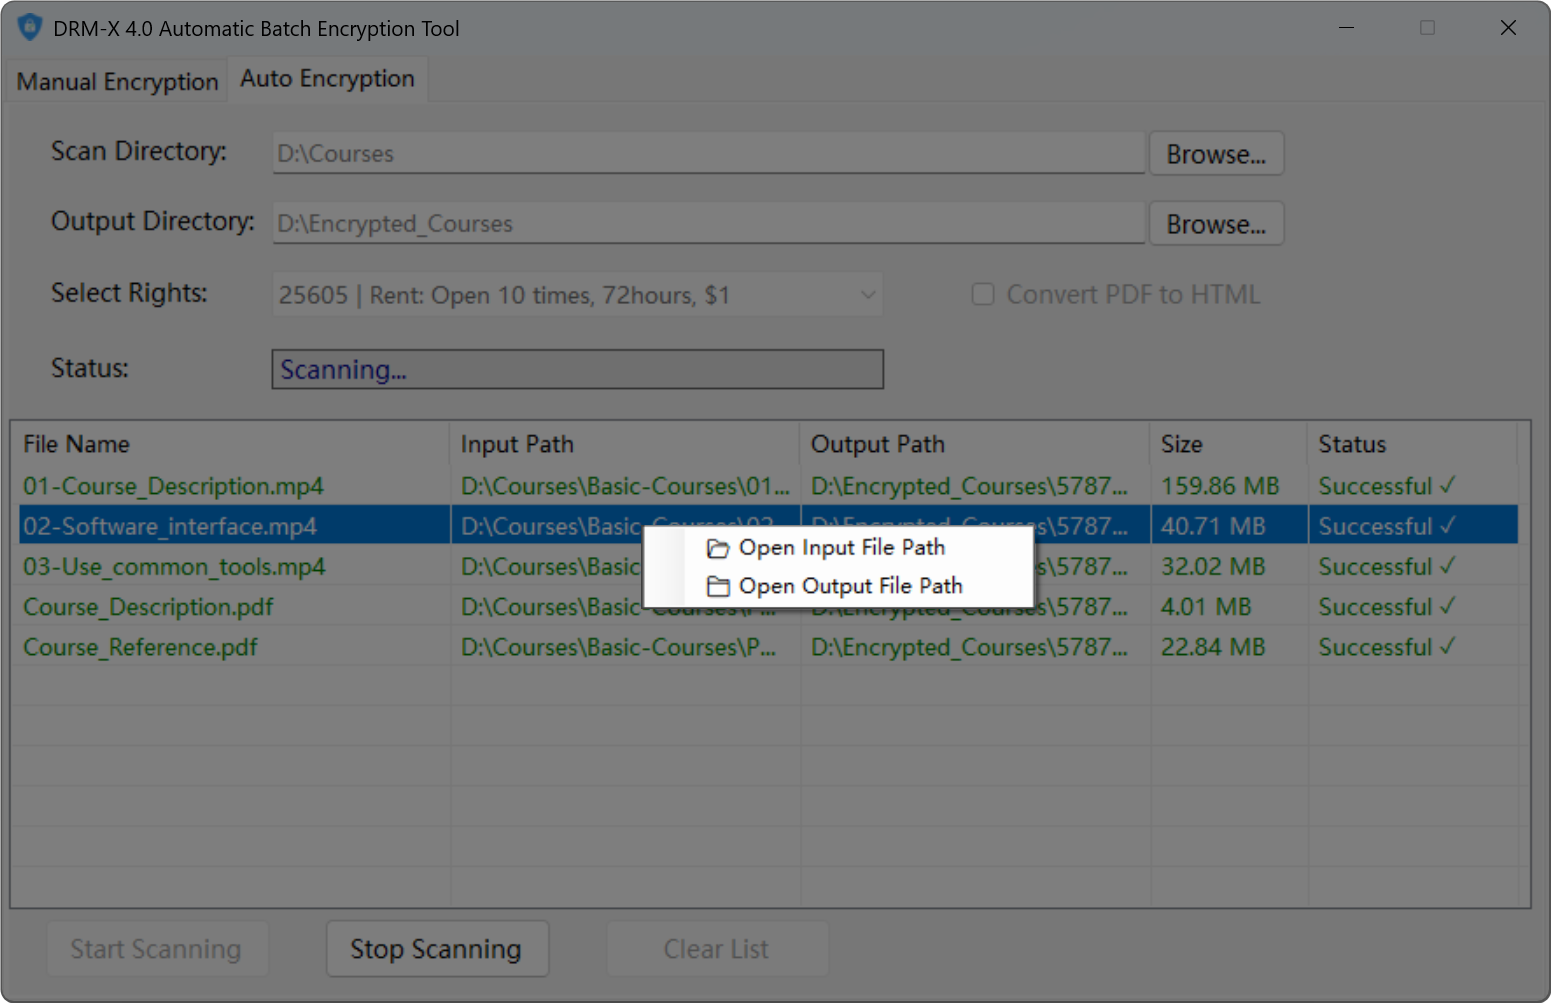Choose Open Input File Path from the context menu
This screenshot has height=1003, width=1551.
pos(841,547)
